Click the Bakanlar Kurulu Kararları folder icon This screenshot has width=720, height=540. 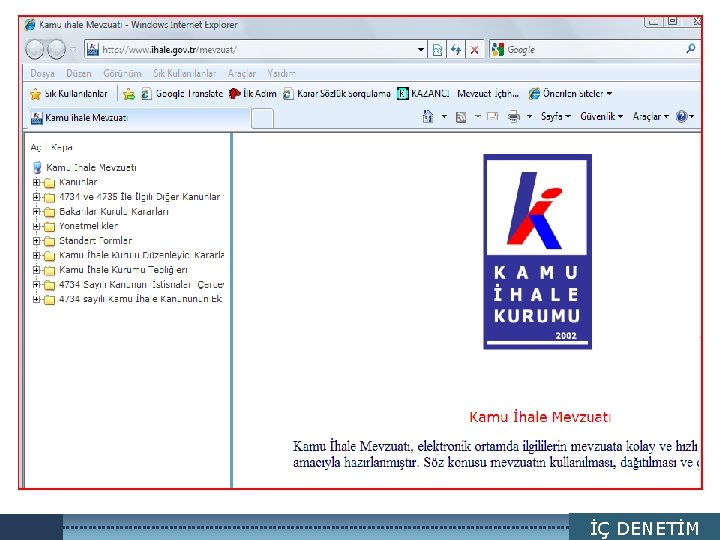point(49,212)
